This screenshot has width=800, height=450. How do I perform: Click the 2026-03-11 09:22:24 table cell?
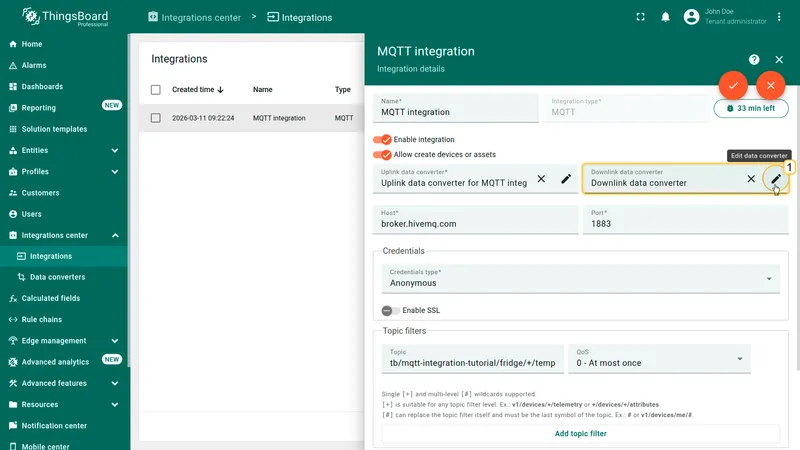203,118
